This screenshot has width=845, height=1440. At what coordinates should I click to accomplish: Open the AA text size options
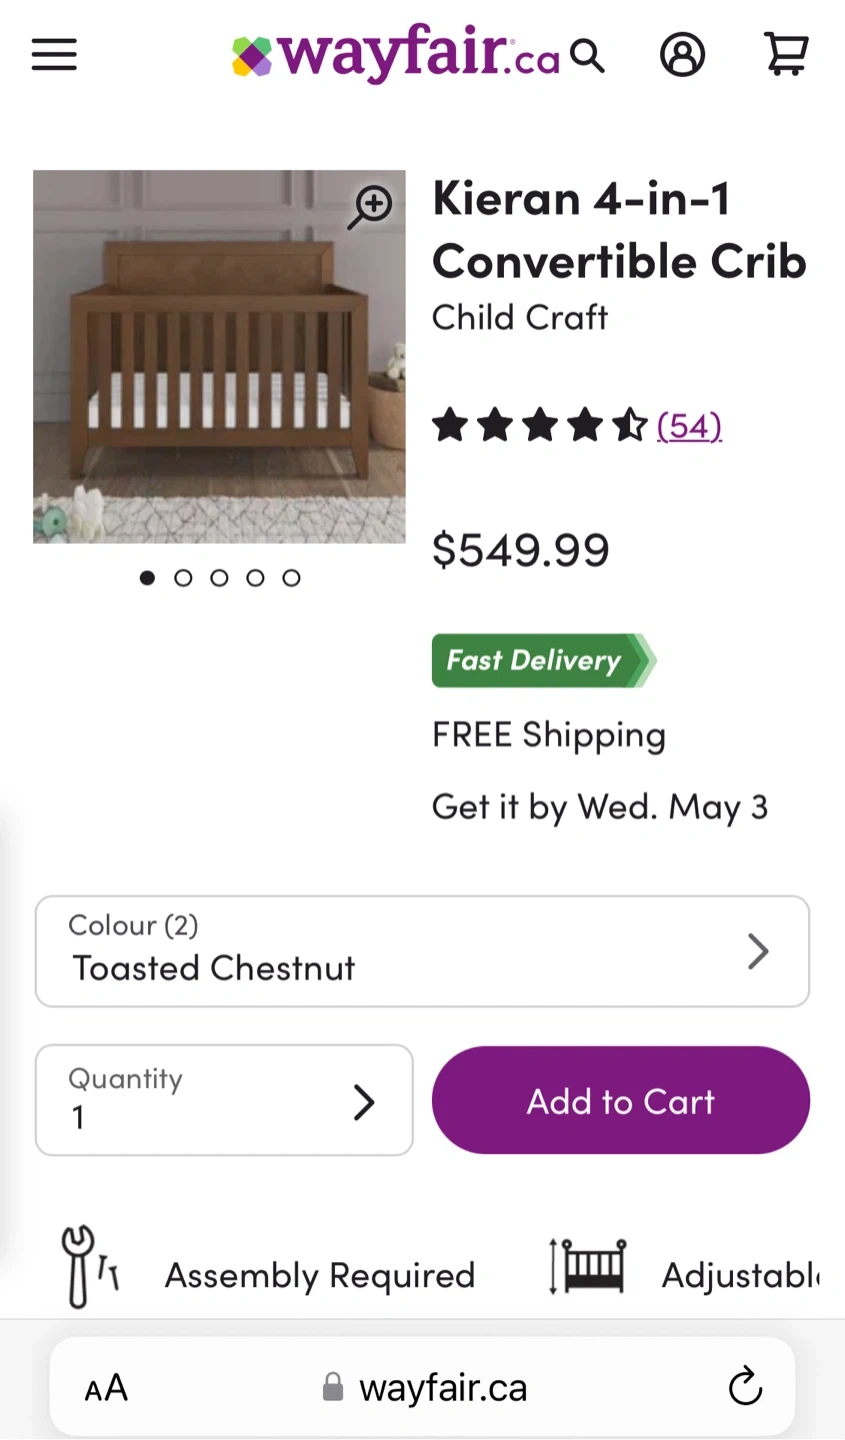pos(106,1388)
